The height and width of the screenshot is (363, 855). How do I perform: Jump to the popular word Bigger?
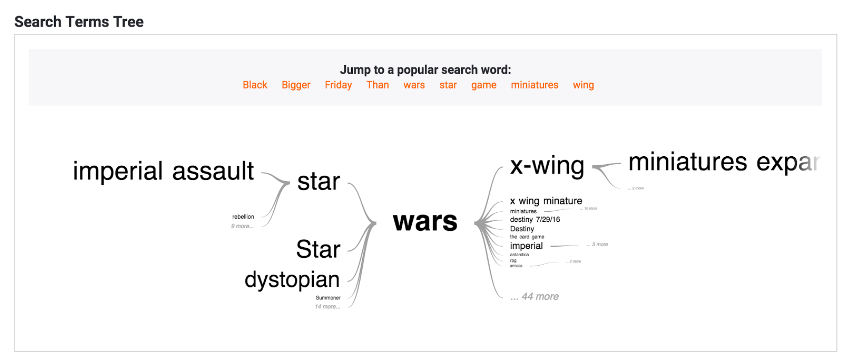pos(296,85)
